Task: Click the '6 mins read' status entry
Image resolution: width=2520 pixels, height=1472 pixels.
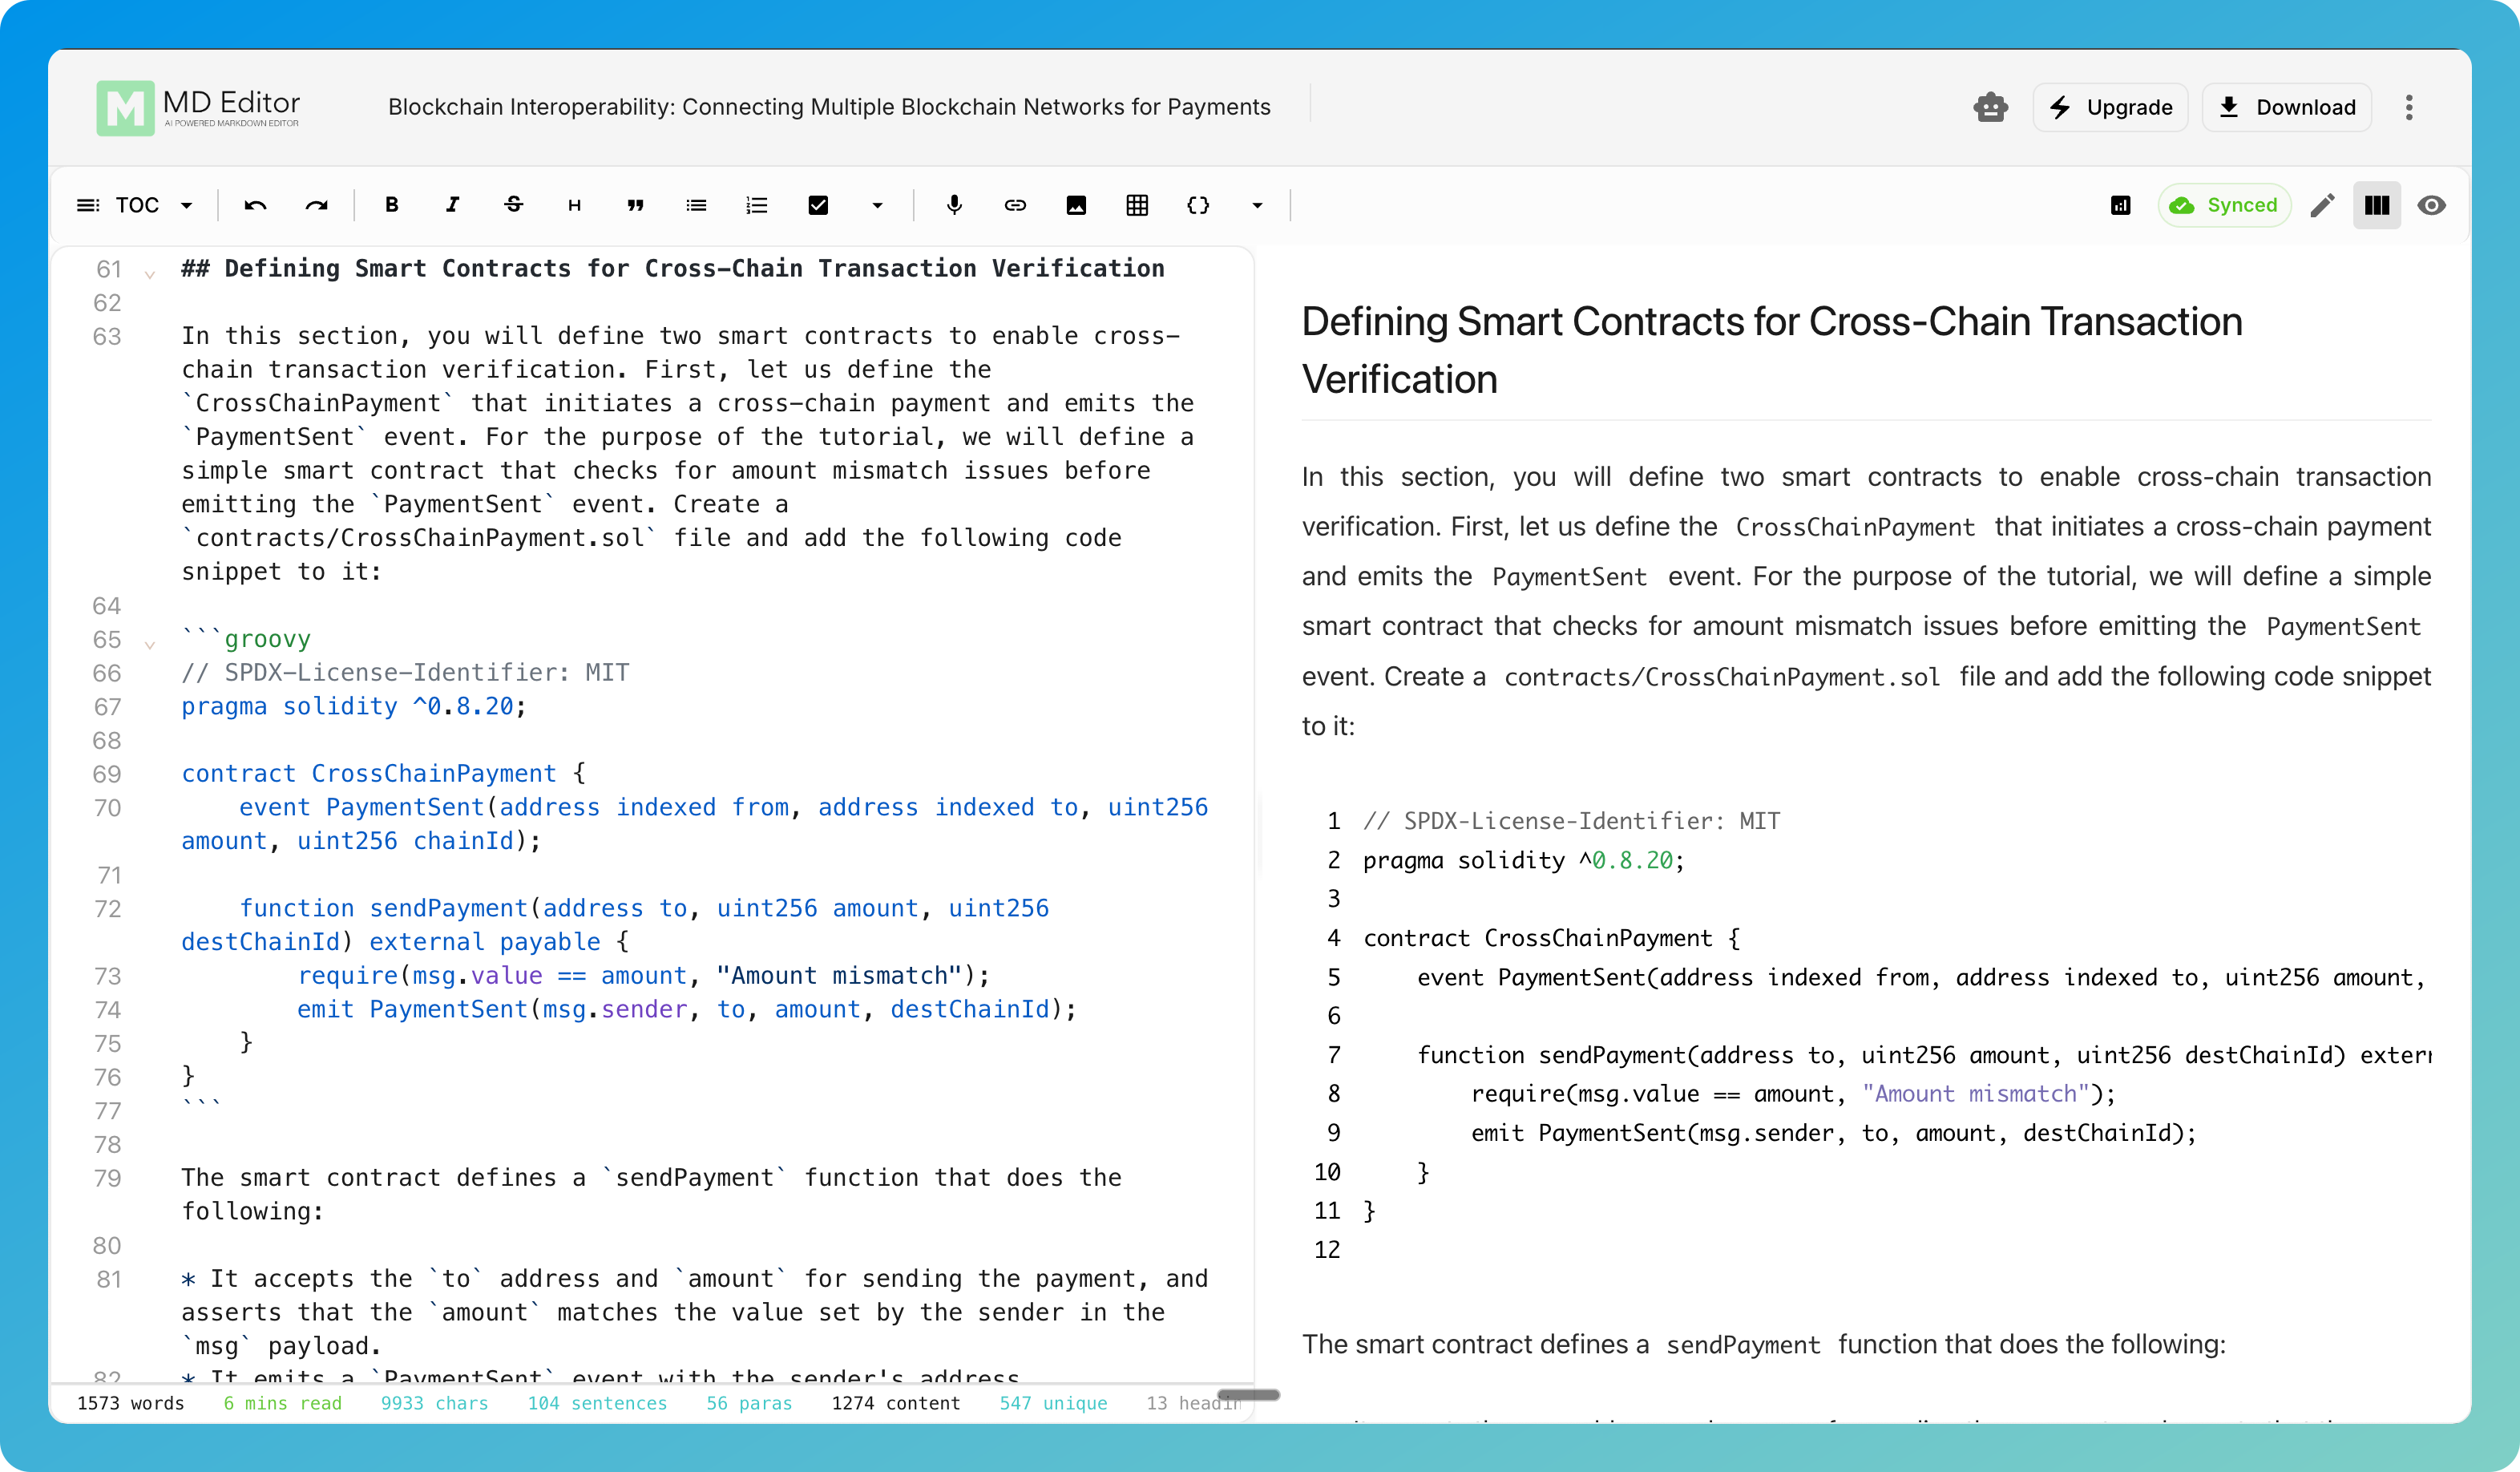Action: (x=283, y=1403)
